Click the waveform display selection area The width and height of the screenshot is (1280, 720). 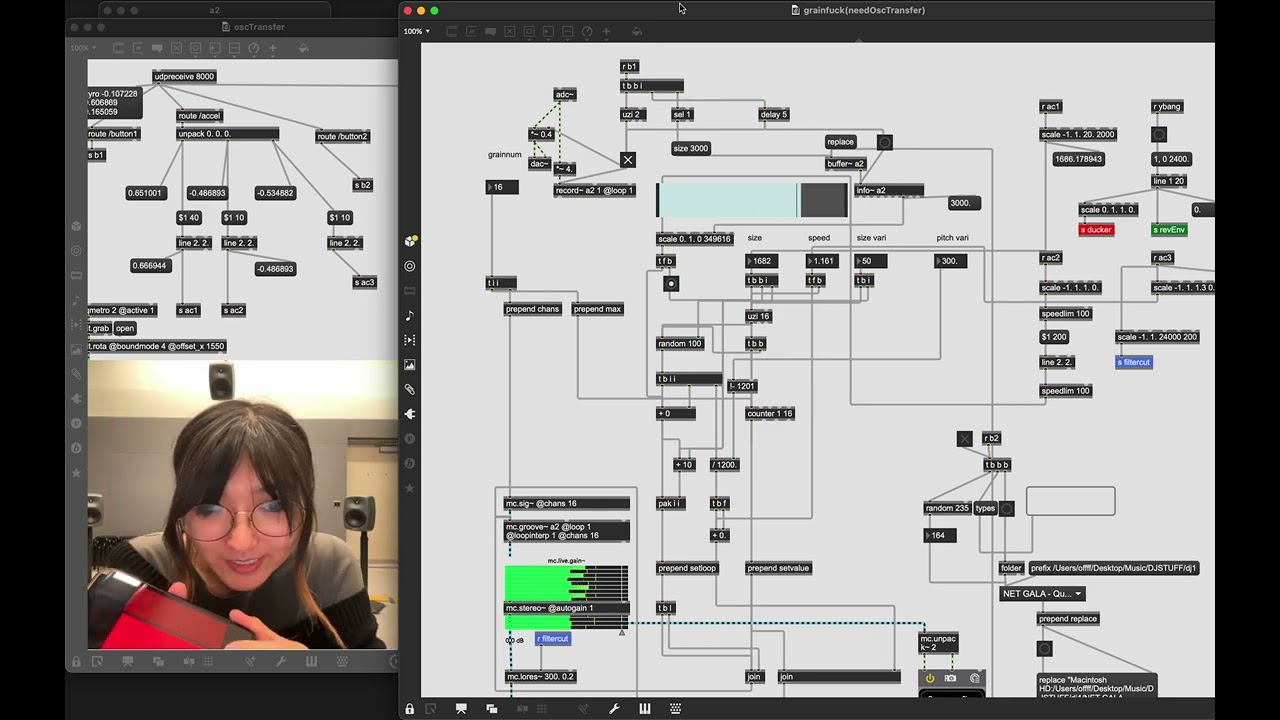tap(752, 200)
